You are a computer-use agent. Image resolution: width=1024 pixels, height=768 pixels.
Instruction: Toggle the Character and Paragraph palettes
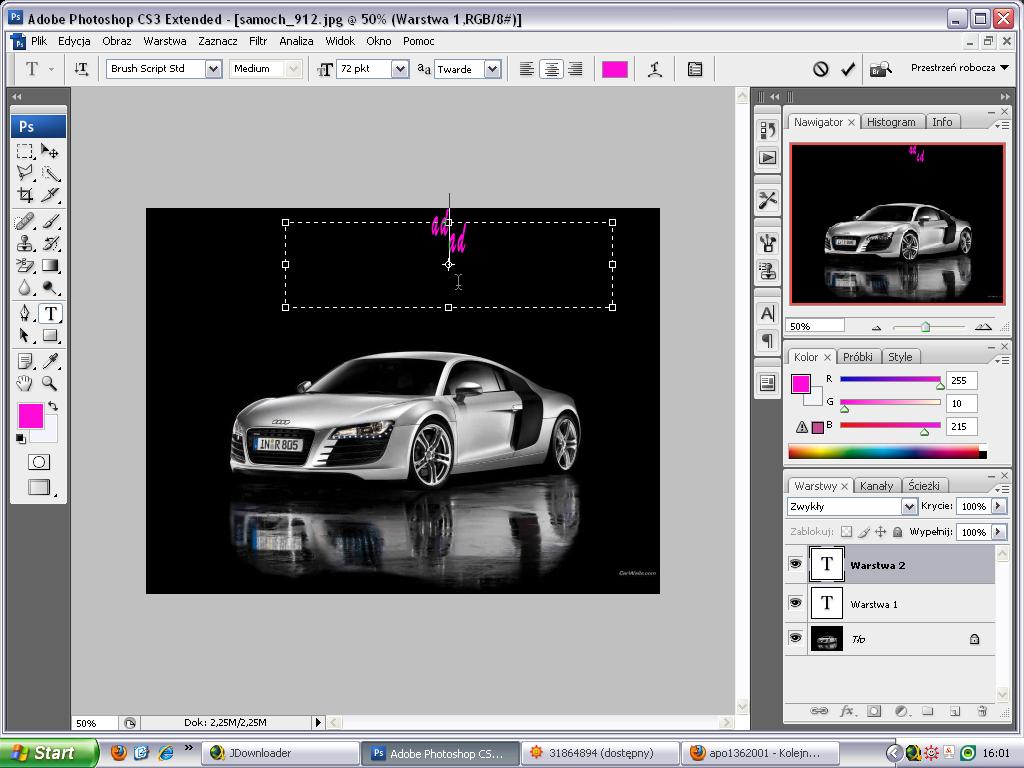click(695, 69)
